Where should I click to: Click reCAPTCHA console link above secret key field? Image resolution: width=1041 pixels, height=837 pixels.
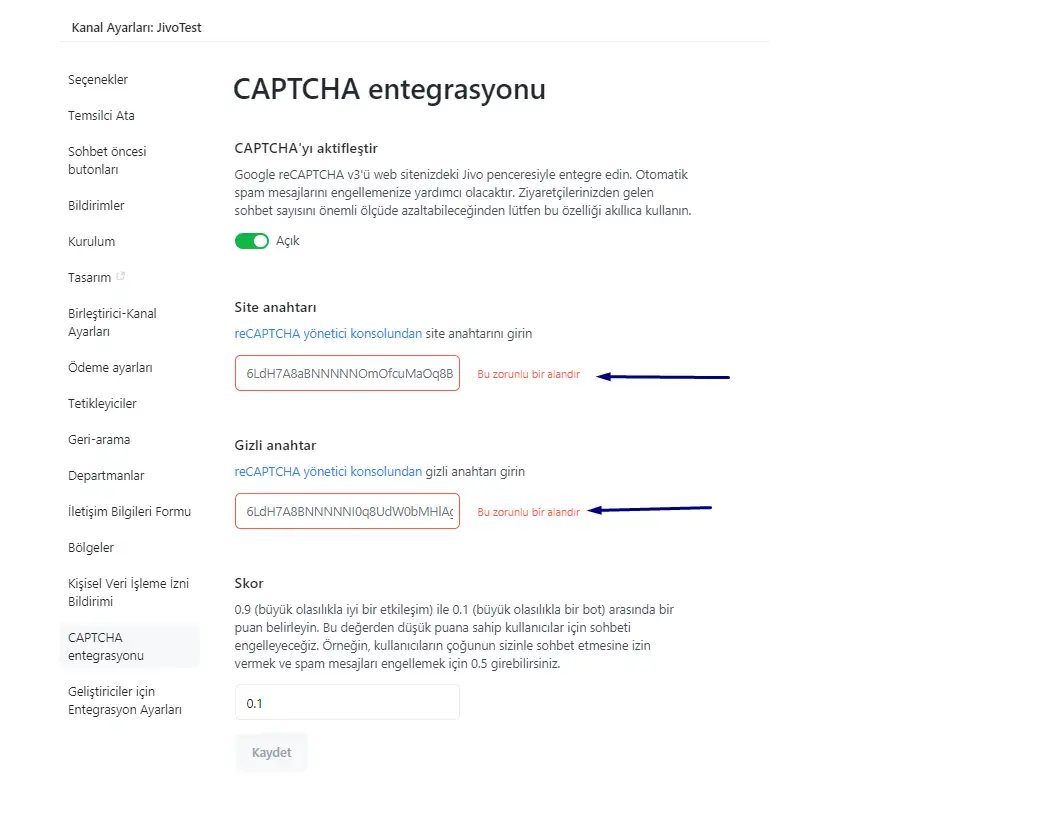(328, 472)
